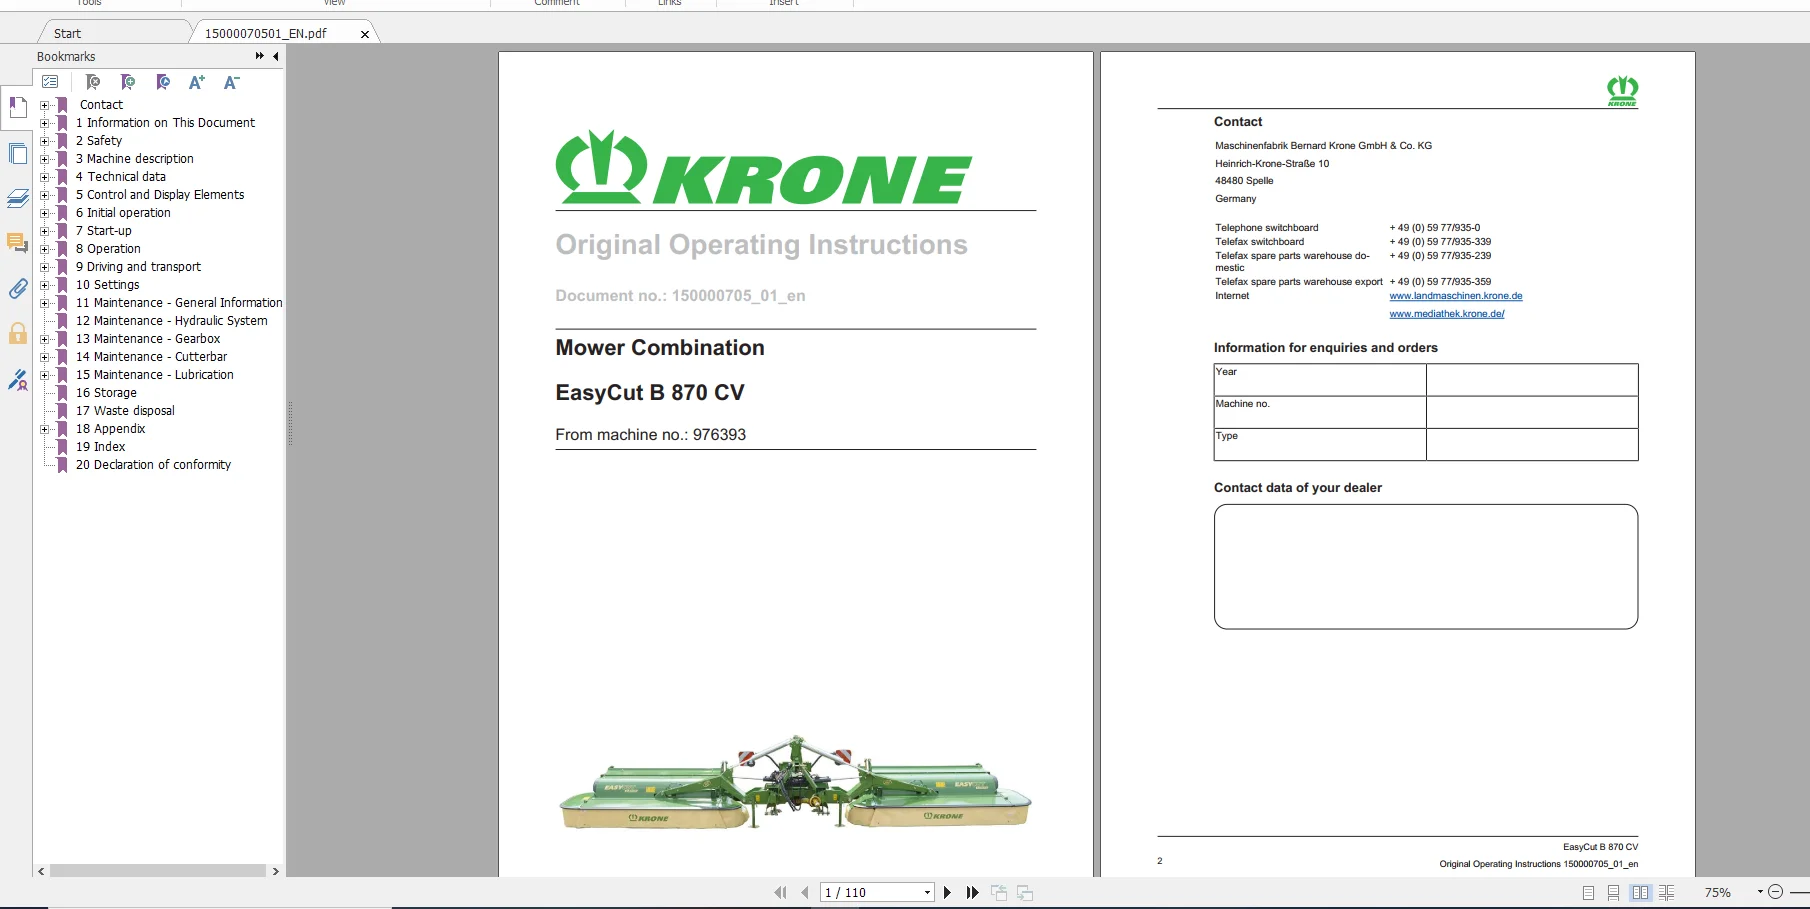Collapse the Bookmarks panel with left arrow
The height and width of the screenshot is (909, 1810).
pos(276,56)
